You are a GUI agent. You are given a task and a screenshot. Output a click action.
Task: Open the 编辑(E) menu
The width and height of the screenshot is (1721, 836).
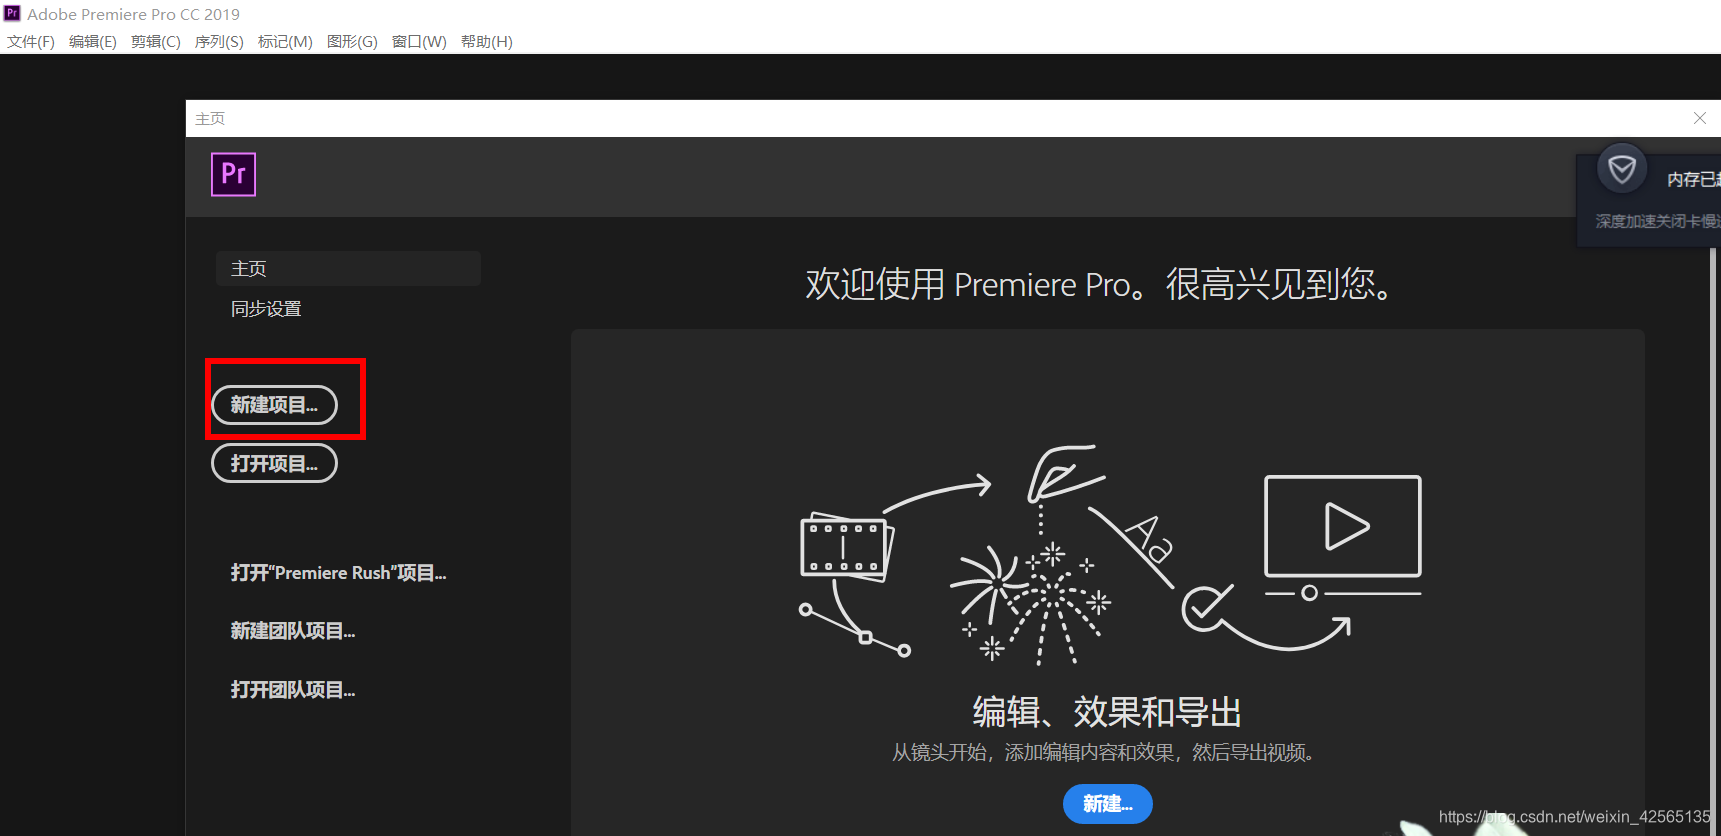[93, 41]
